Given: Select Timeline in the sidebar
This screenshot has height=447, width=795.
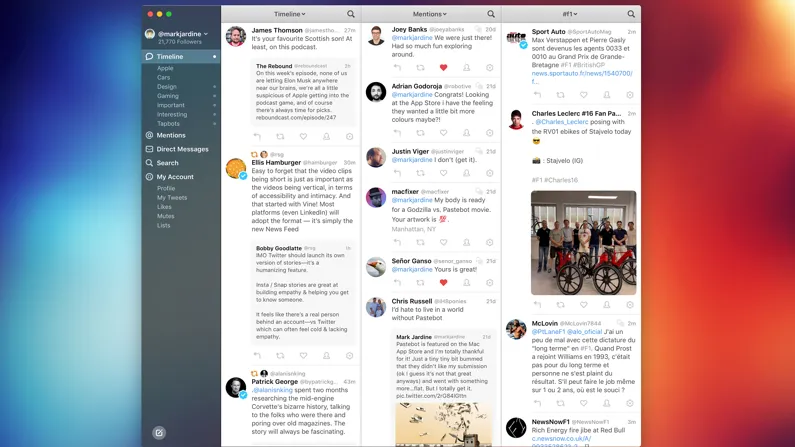Looking at the screenshot, I should 181,56.
